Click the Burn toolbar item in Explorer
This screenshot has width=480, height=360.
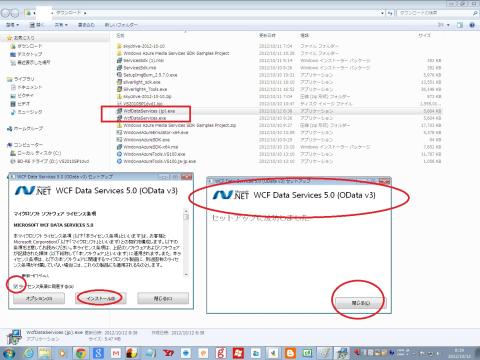pyautogui.click(x=86, y=25)
